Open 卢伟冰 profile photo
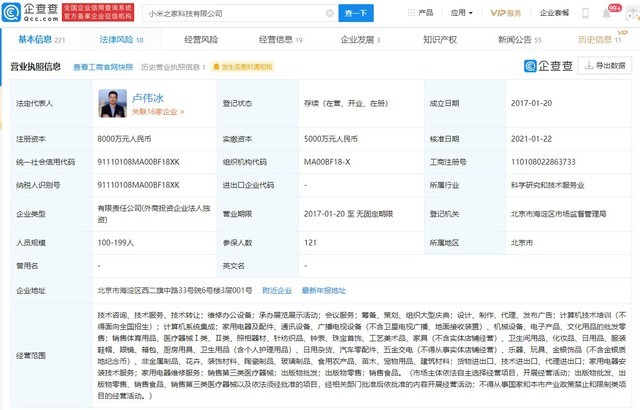Image resolution: width=640 pixels, height=410 pixels. pos(113,103)
